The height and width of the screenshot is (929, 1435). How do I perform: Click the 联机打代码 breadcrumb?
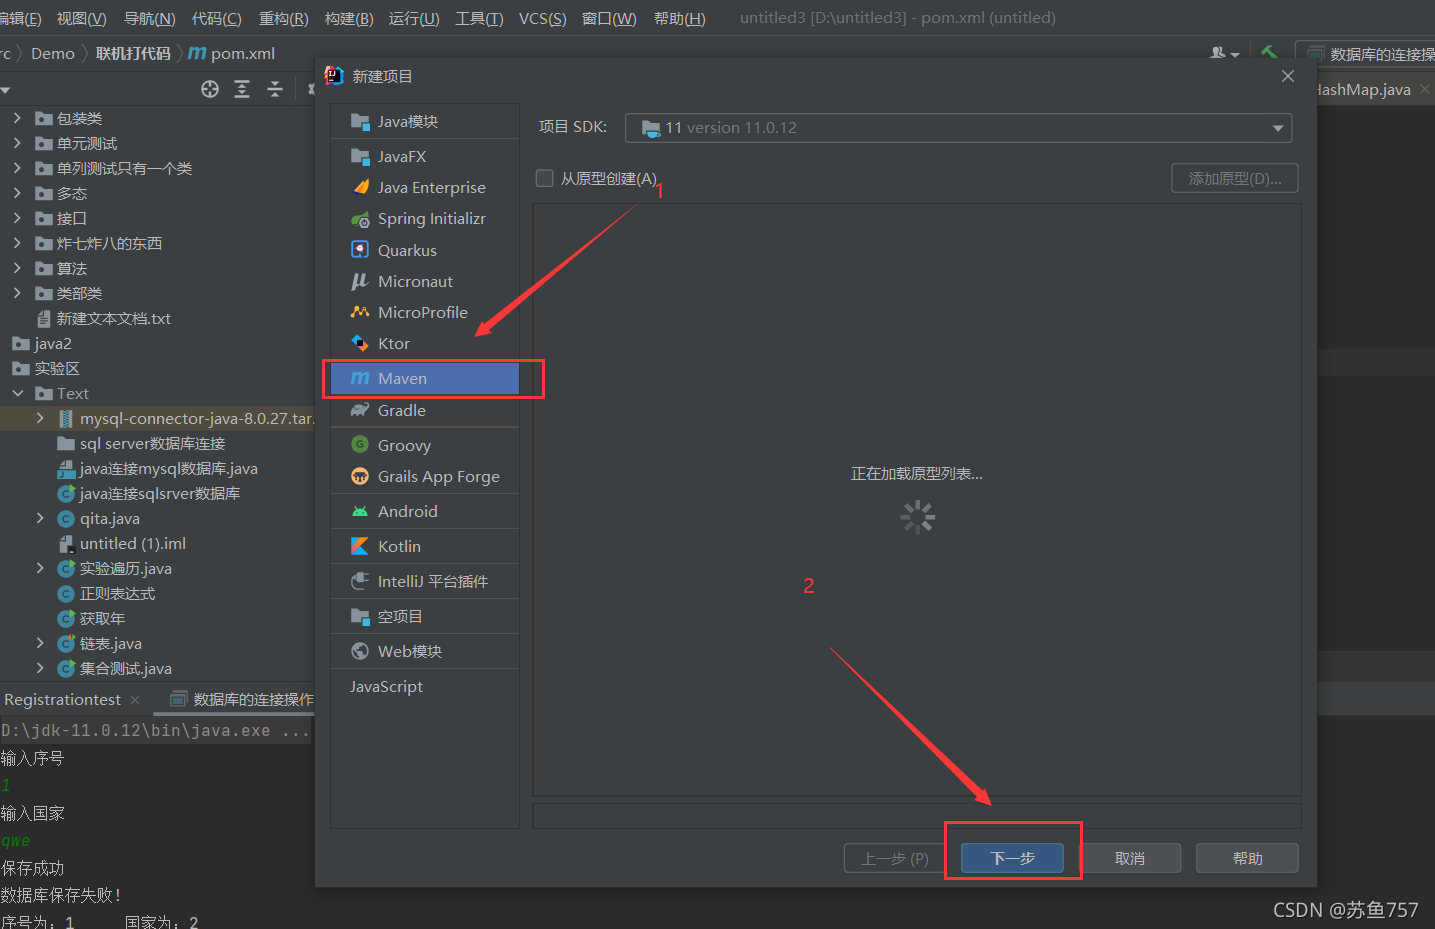pyautogui.click(x=133, y=53)
